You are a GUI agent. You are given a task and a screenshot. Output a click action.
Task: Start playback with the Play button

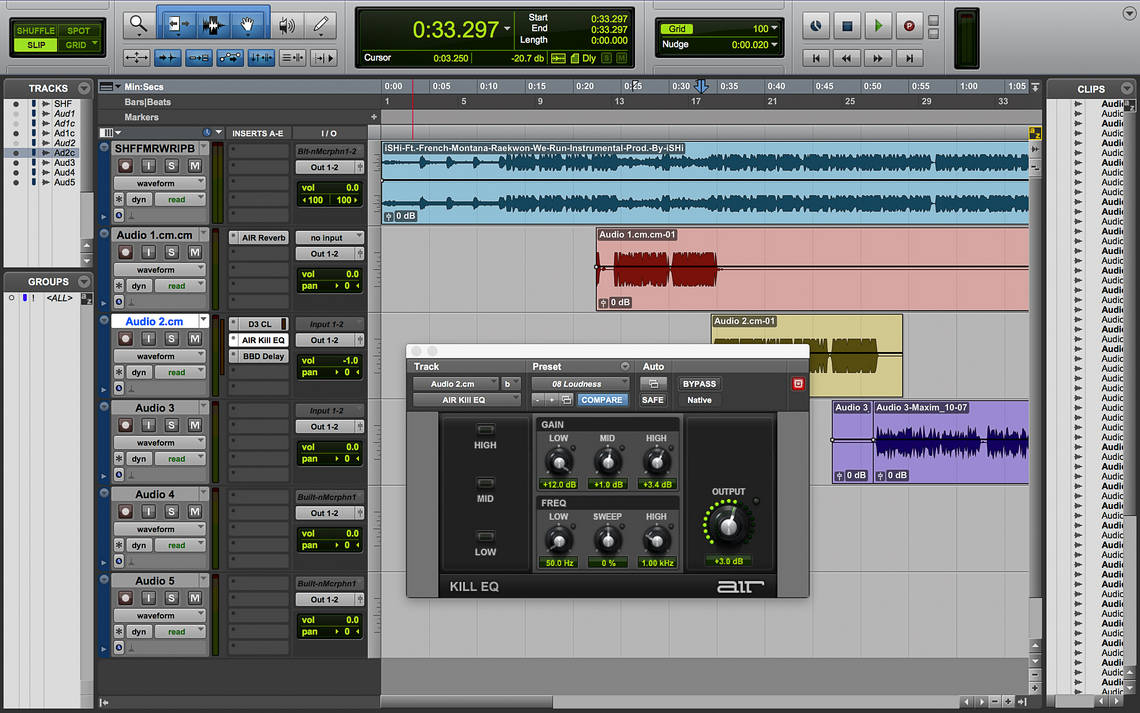click(878, 26)
